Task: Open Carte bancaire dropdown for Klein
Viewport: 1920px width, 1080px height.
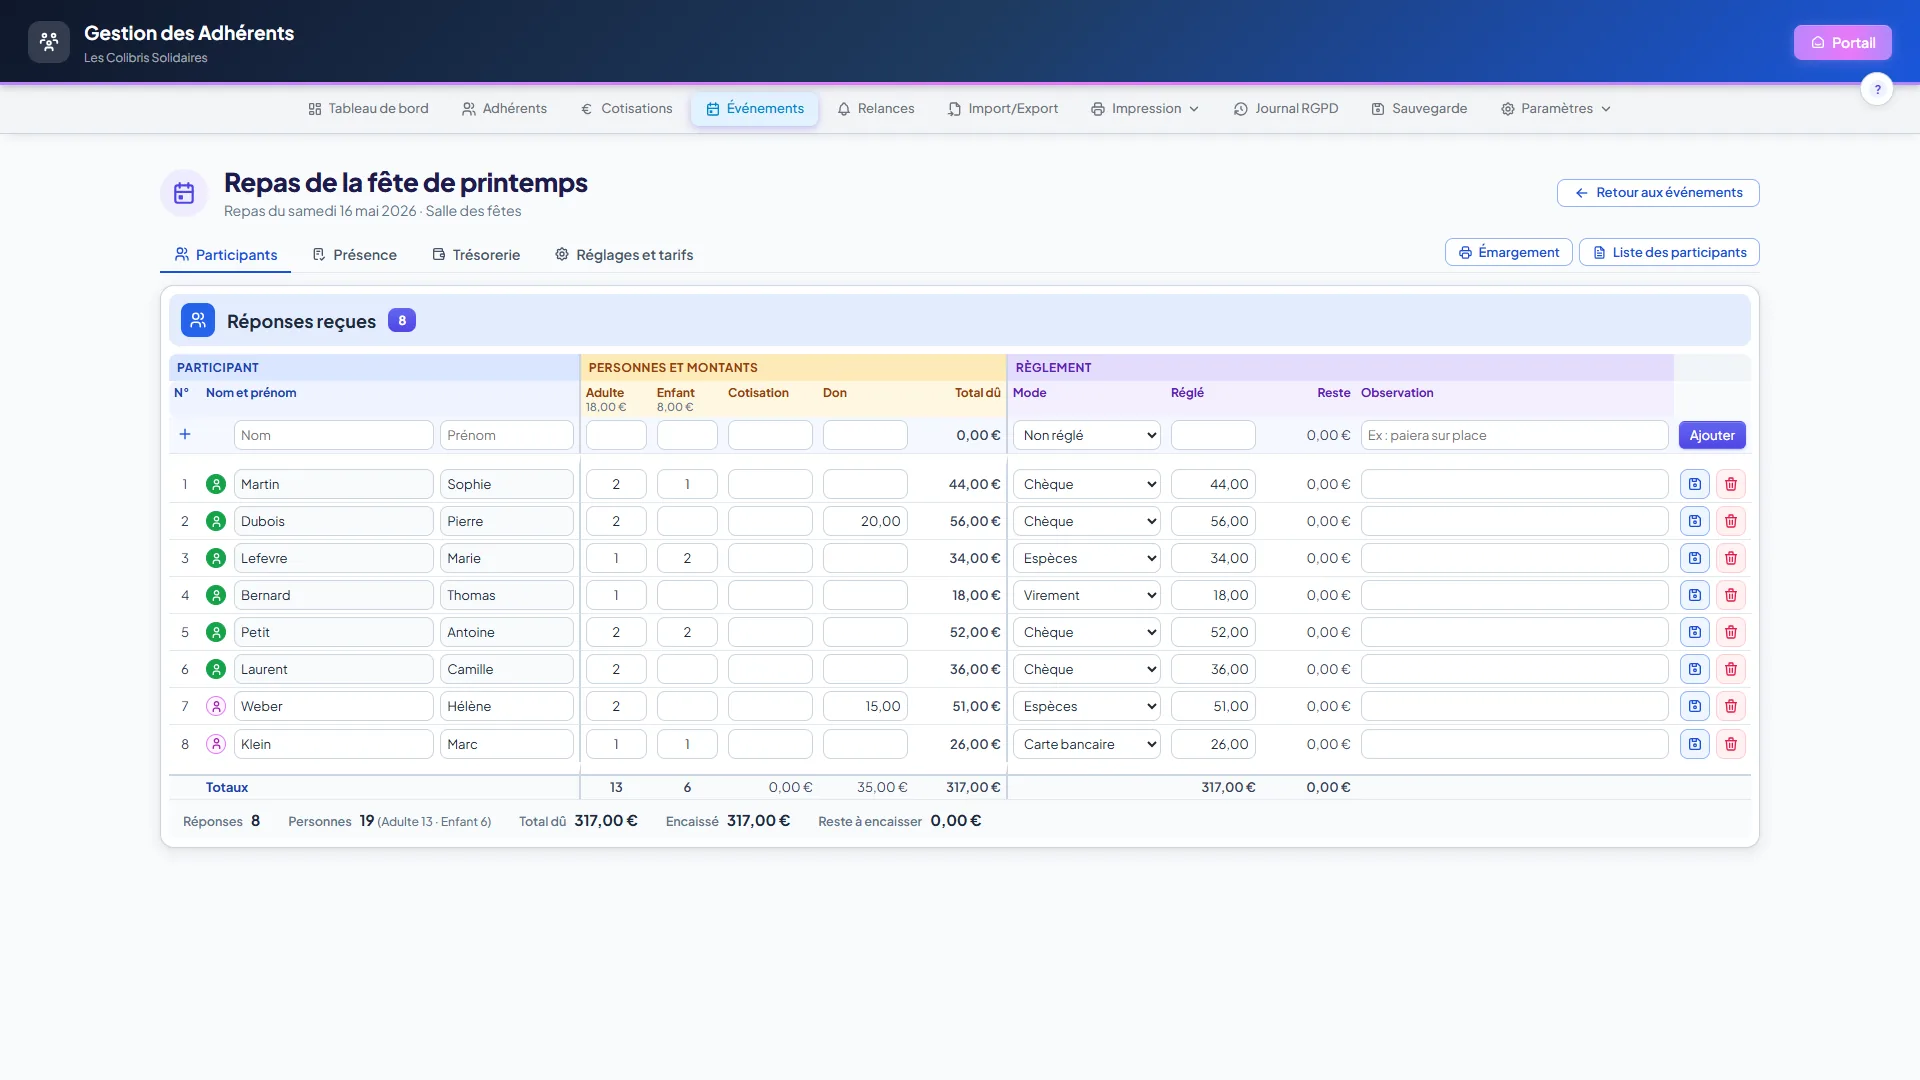Action: click(1086, 744)
